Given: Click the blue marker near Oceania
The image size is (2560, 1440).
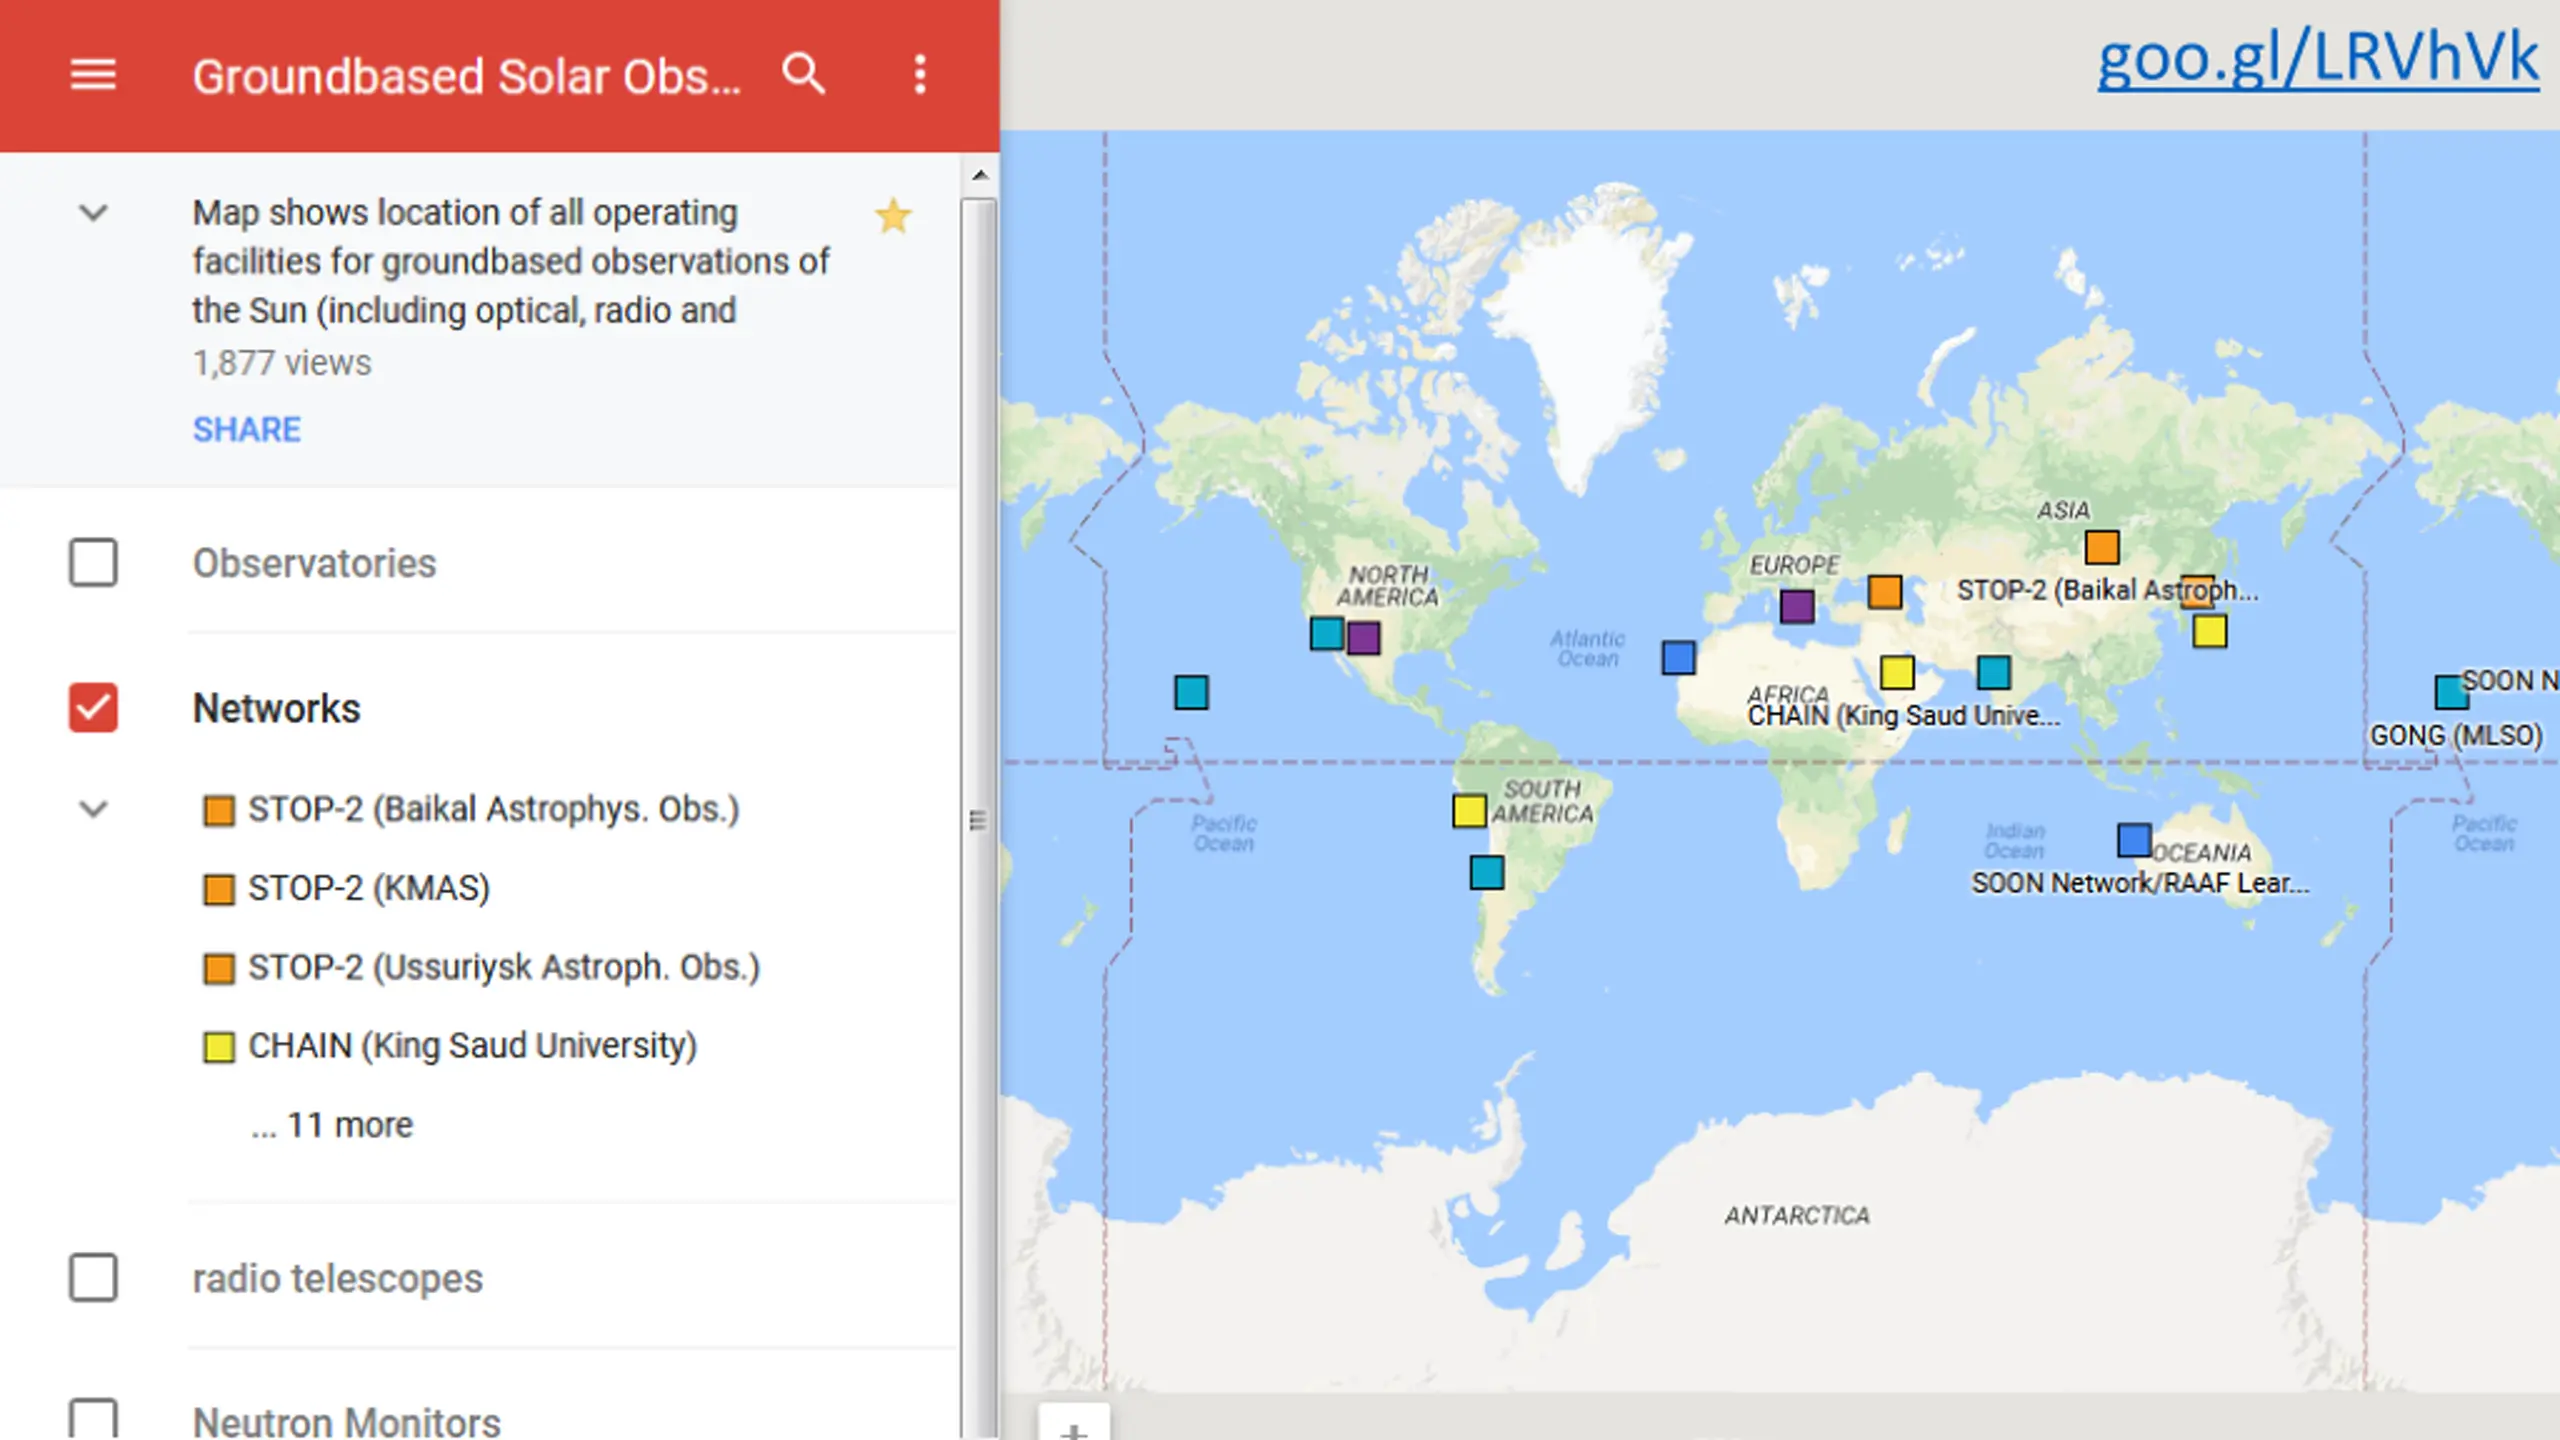Looking at the screenshot, I should tap(2134, 840).
